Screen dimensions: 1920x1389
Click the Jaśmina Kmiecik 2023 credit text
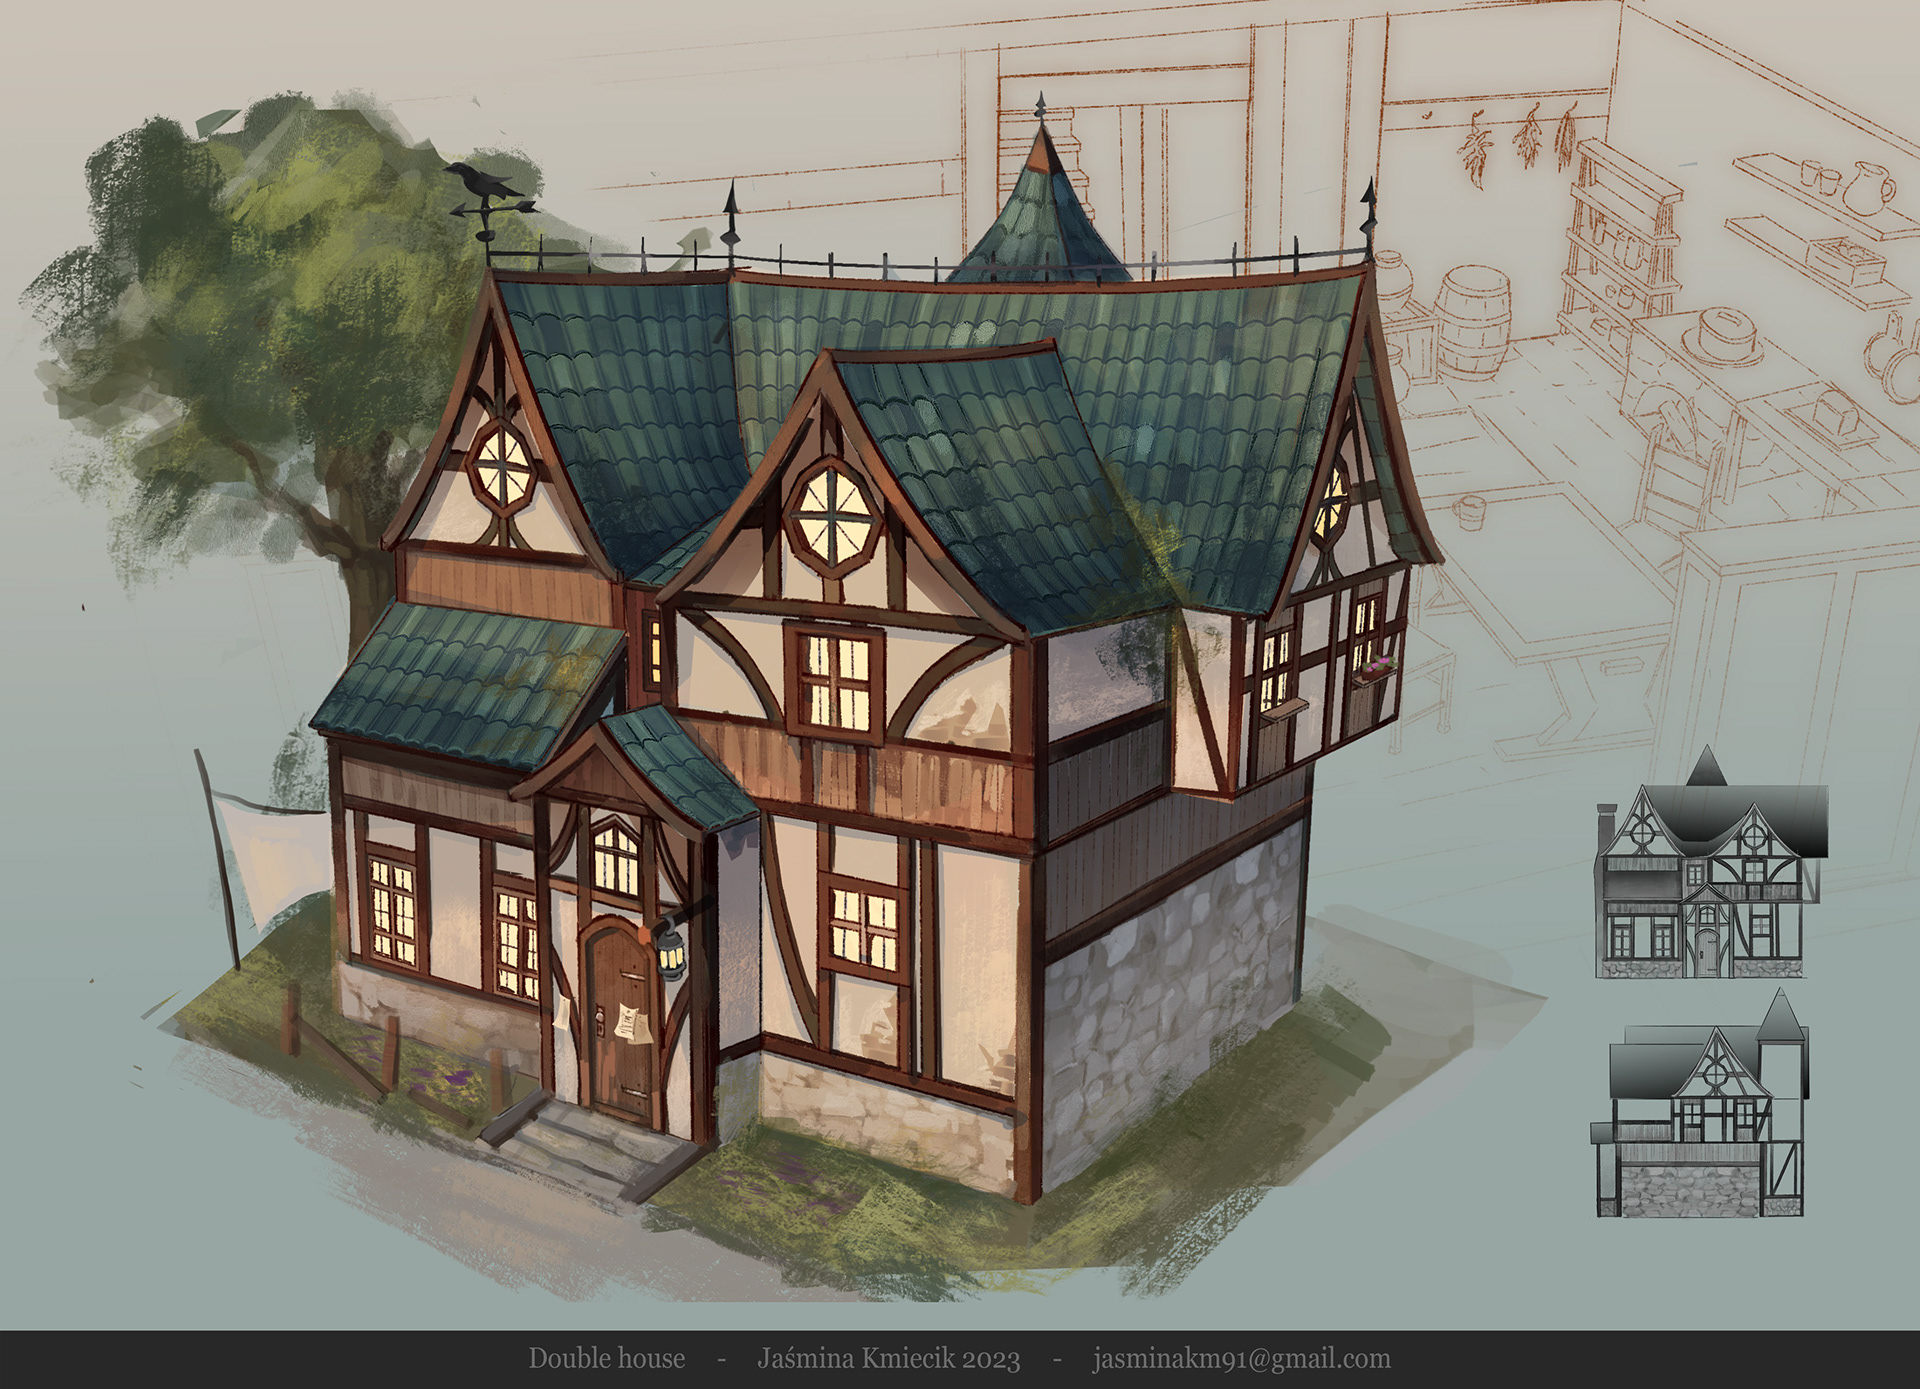[x=888, y=1359]
